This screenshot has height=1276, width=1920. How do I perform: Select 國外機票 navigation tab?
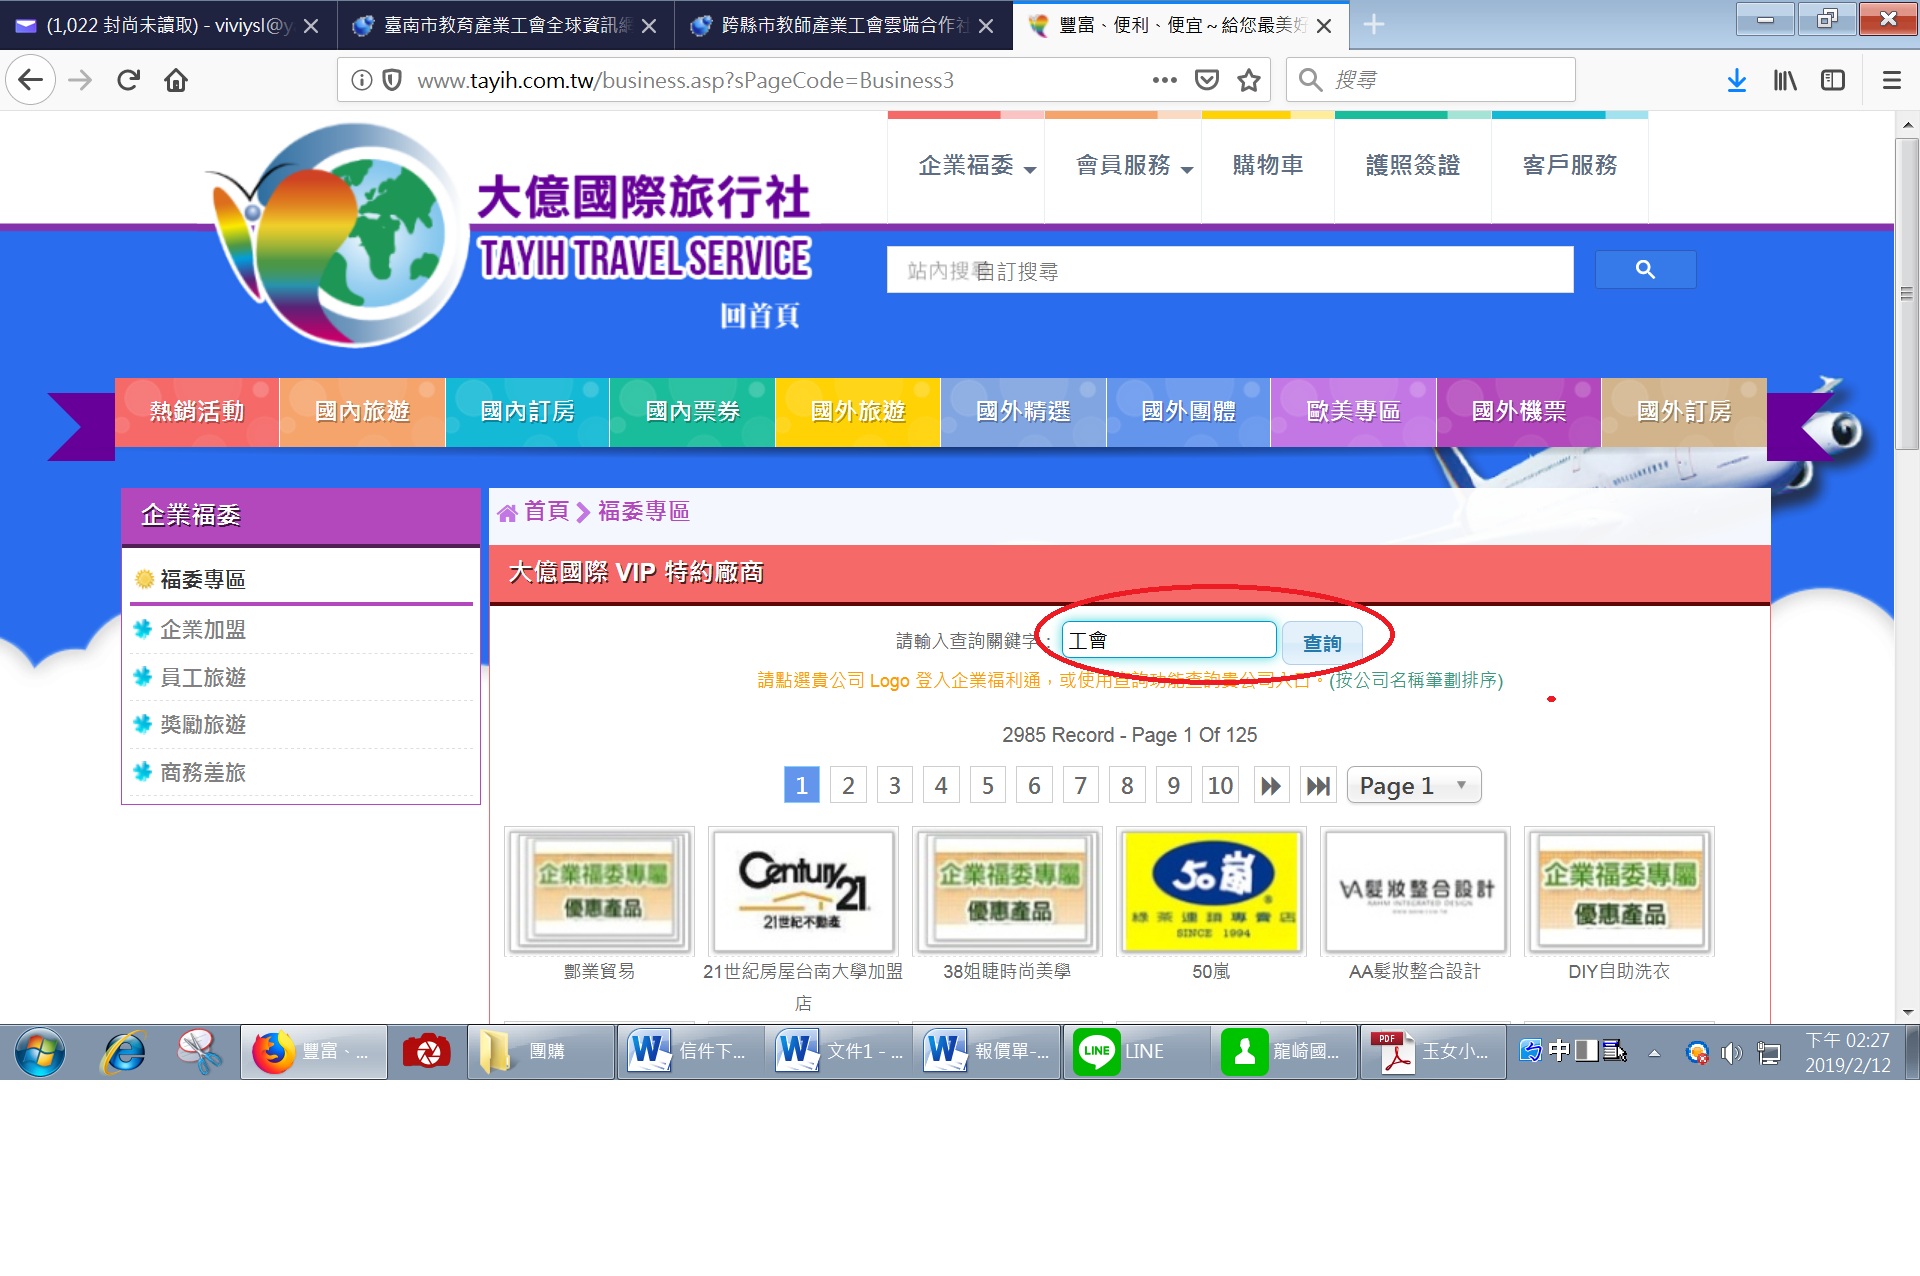[1519, 412]
